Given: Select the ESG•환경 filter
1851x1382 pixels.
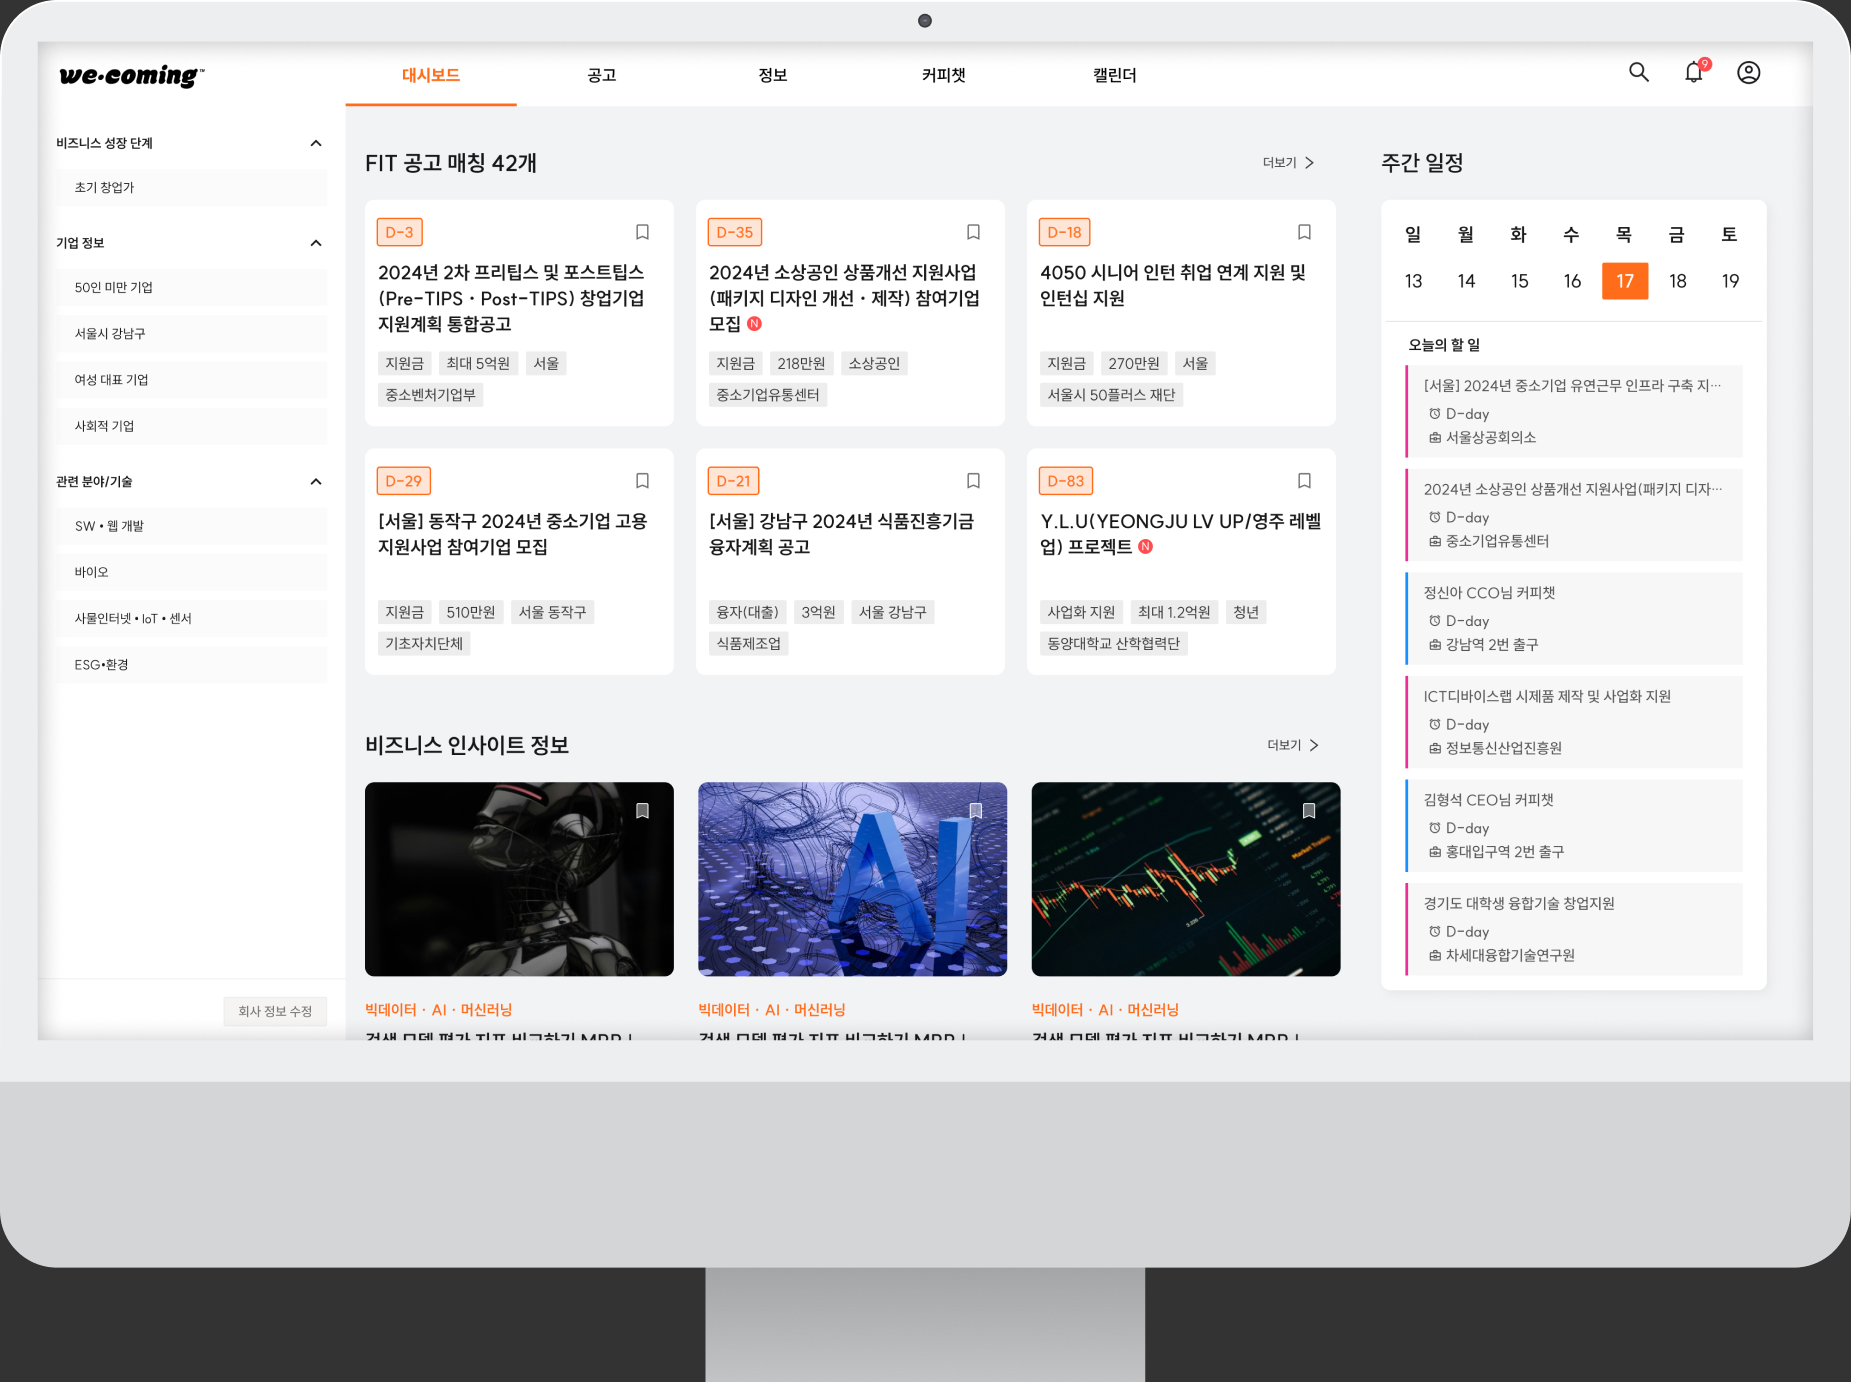Looking at the screenshot, I should click(191, 665).
